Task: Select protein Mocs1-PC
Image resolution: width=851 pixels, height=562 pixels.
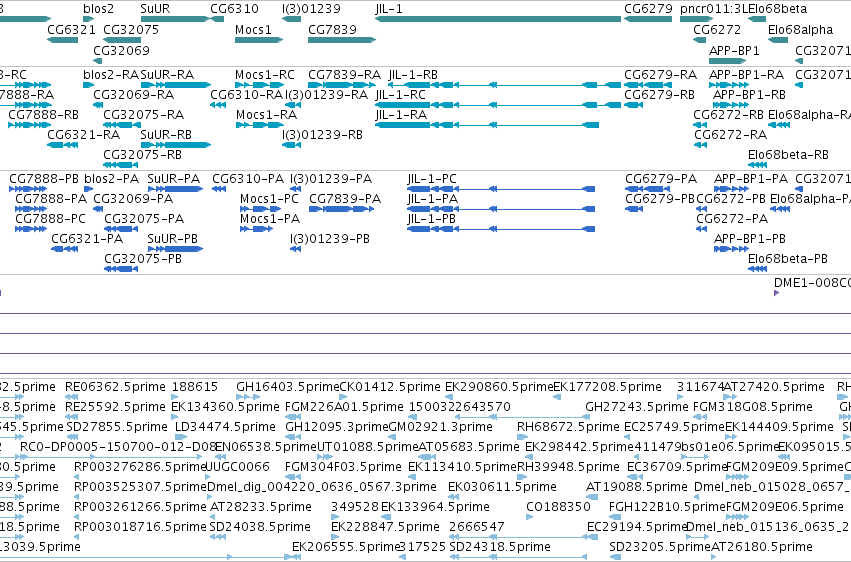Action: click(269, 199)
